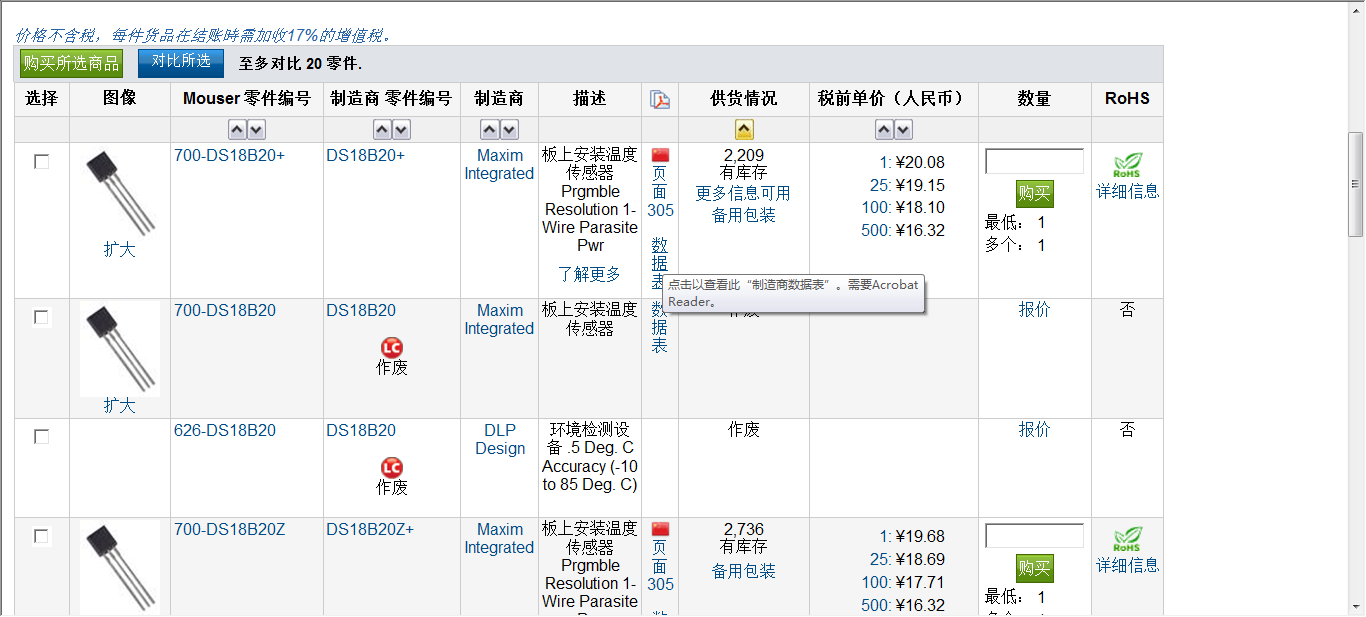Click the 25: price break link for ¥19.15
This screenshot has width=1366, height=617.
click(x=881, y=185)
